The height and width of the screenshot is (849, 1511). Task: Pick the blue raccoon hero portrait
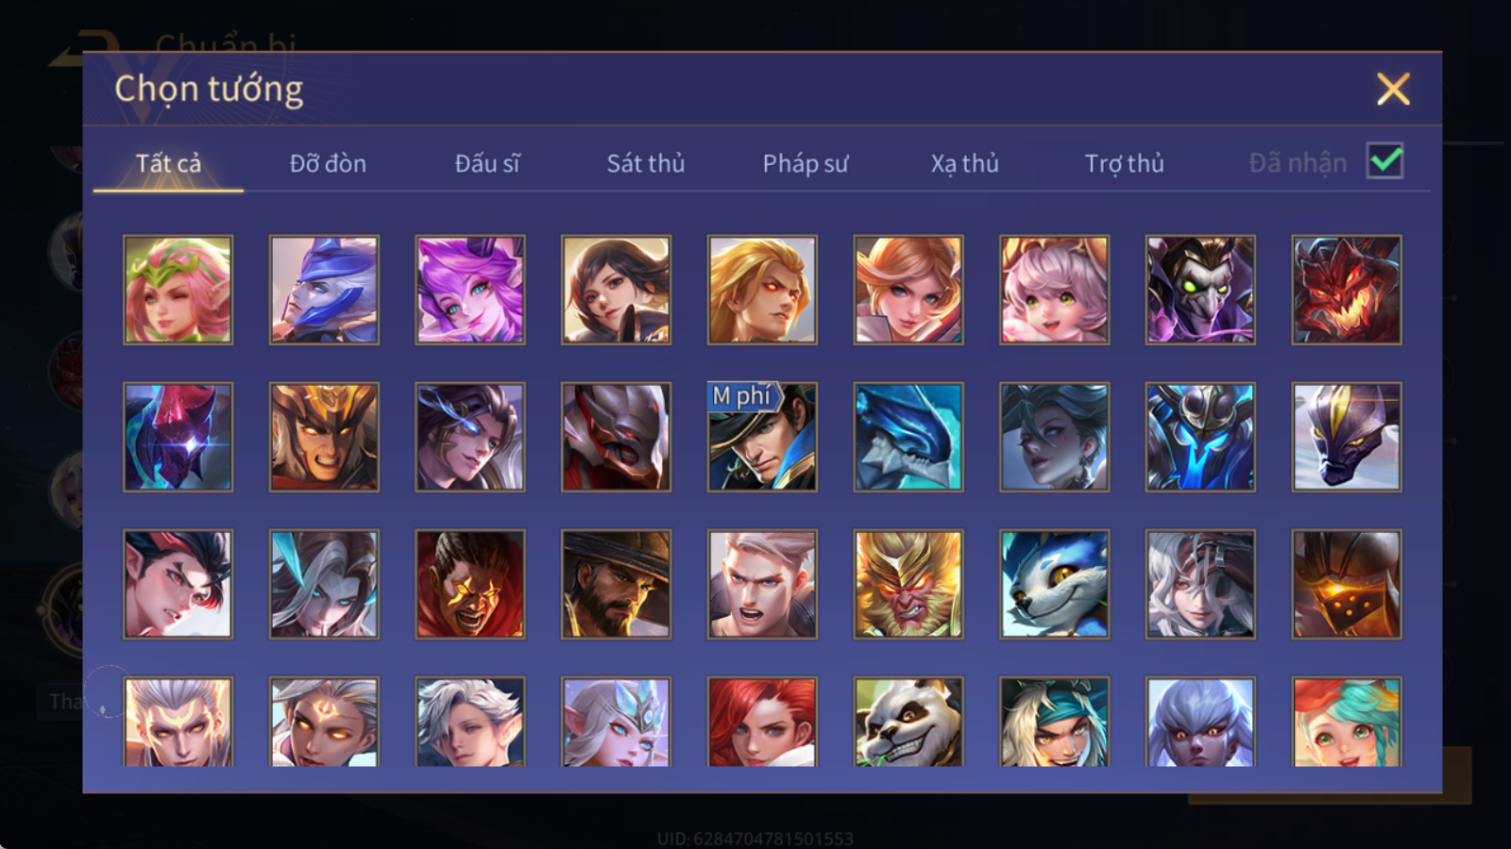click(x=1054, y=584)
